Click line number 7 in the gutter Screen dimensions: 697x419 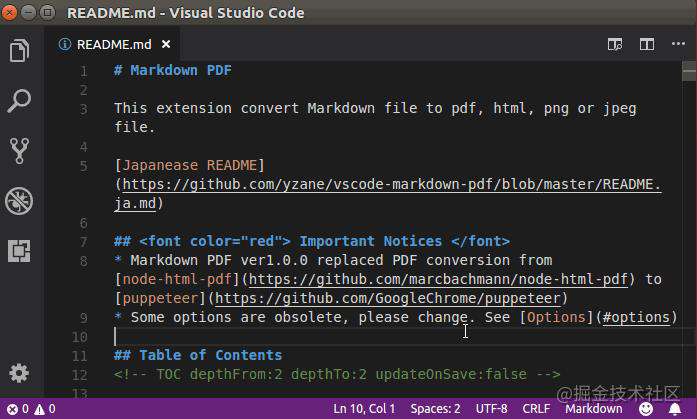[84, 242]
